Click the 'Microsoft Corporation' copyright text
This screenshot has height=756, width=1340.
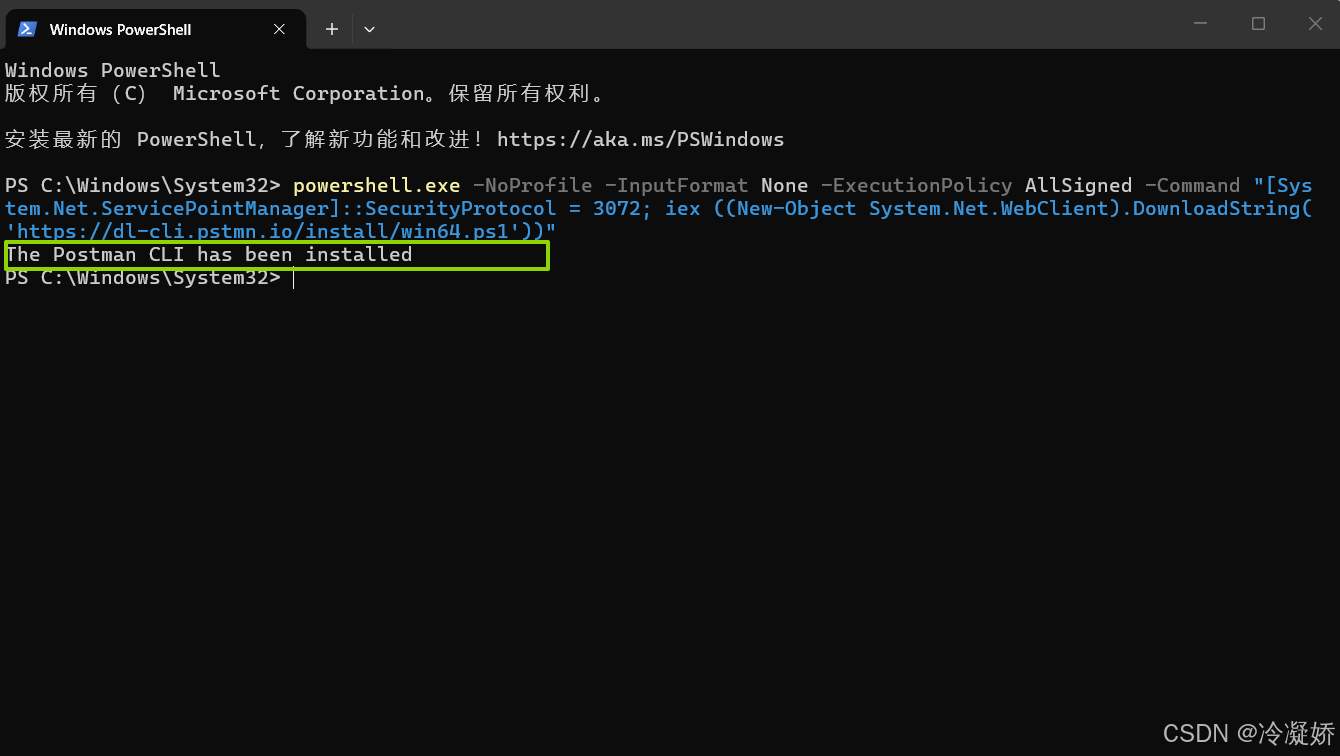tap(299, 94)
